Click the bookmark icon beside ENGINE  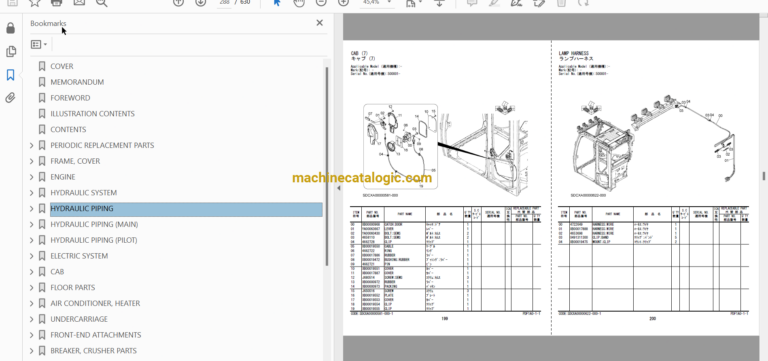pos(42,177)
